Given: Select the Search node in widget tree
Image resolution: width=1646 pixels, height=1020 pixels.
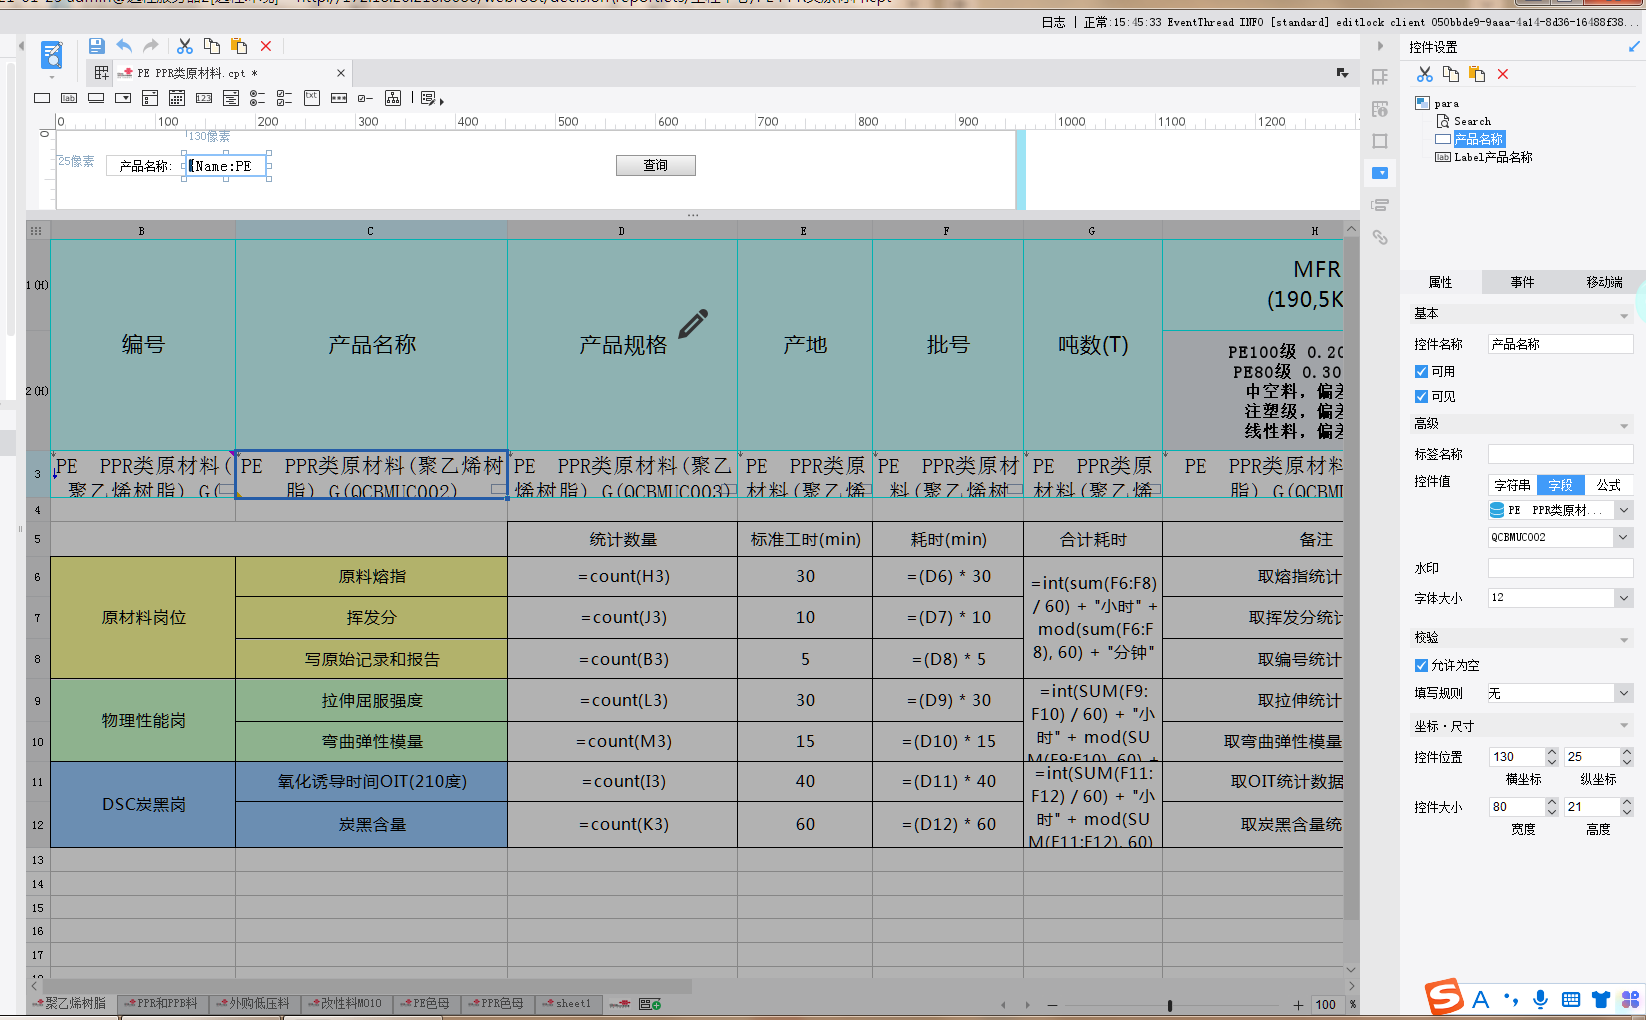Looking at the screenshot, I should coord(1472,121).
